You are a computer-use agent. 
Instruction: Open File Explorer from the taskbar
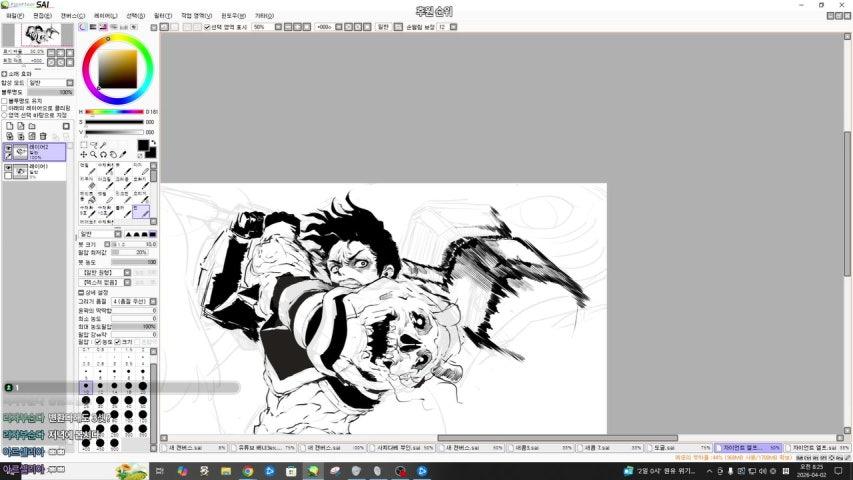tap(226, 471)
